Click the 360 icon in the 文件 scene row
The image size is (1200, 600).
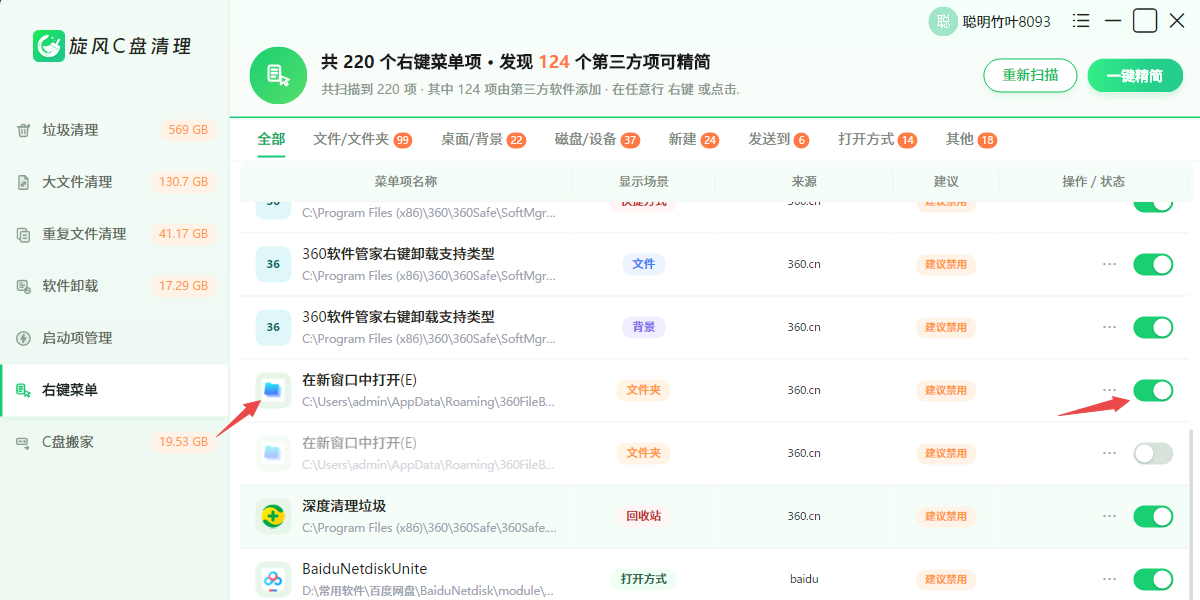(273, 264)
